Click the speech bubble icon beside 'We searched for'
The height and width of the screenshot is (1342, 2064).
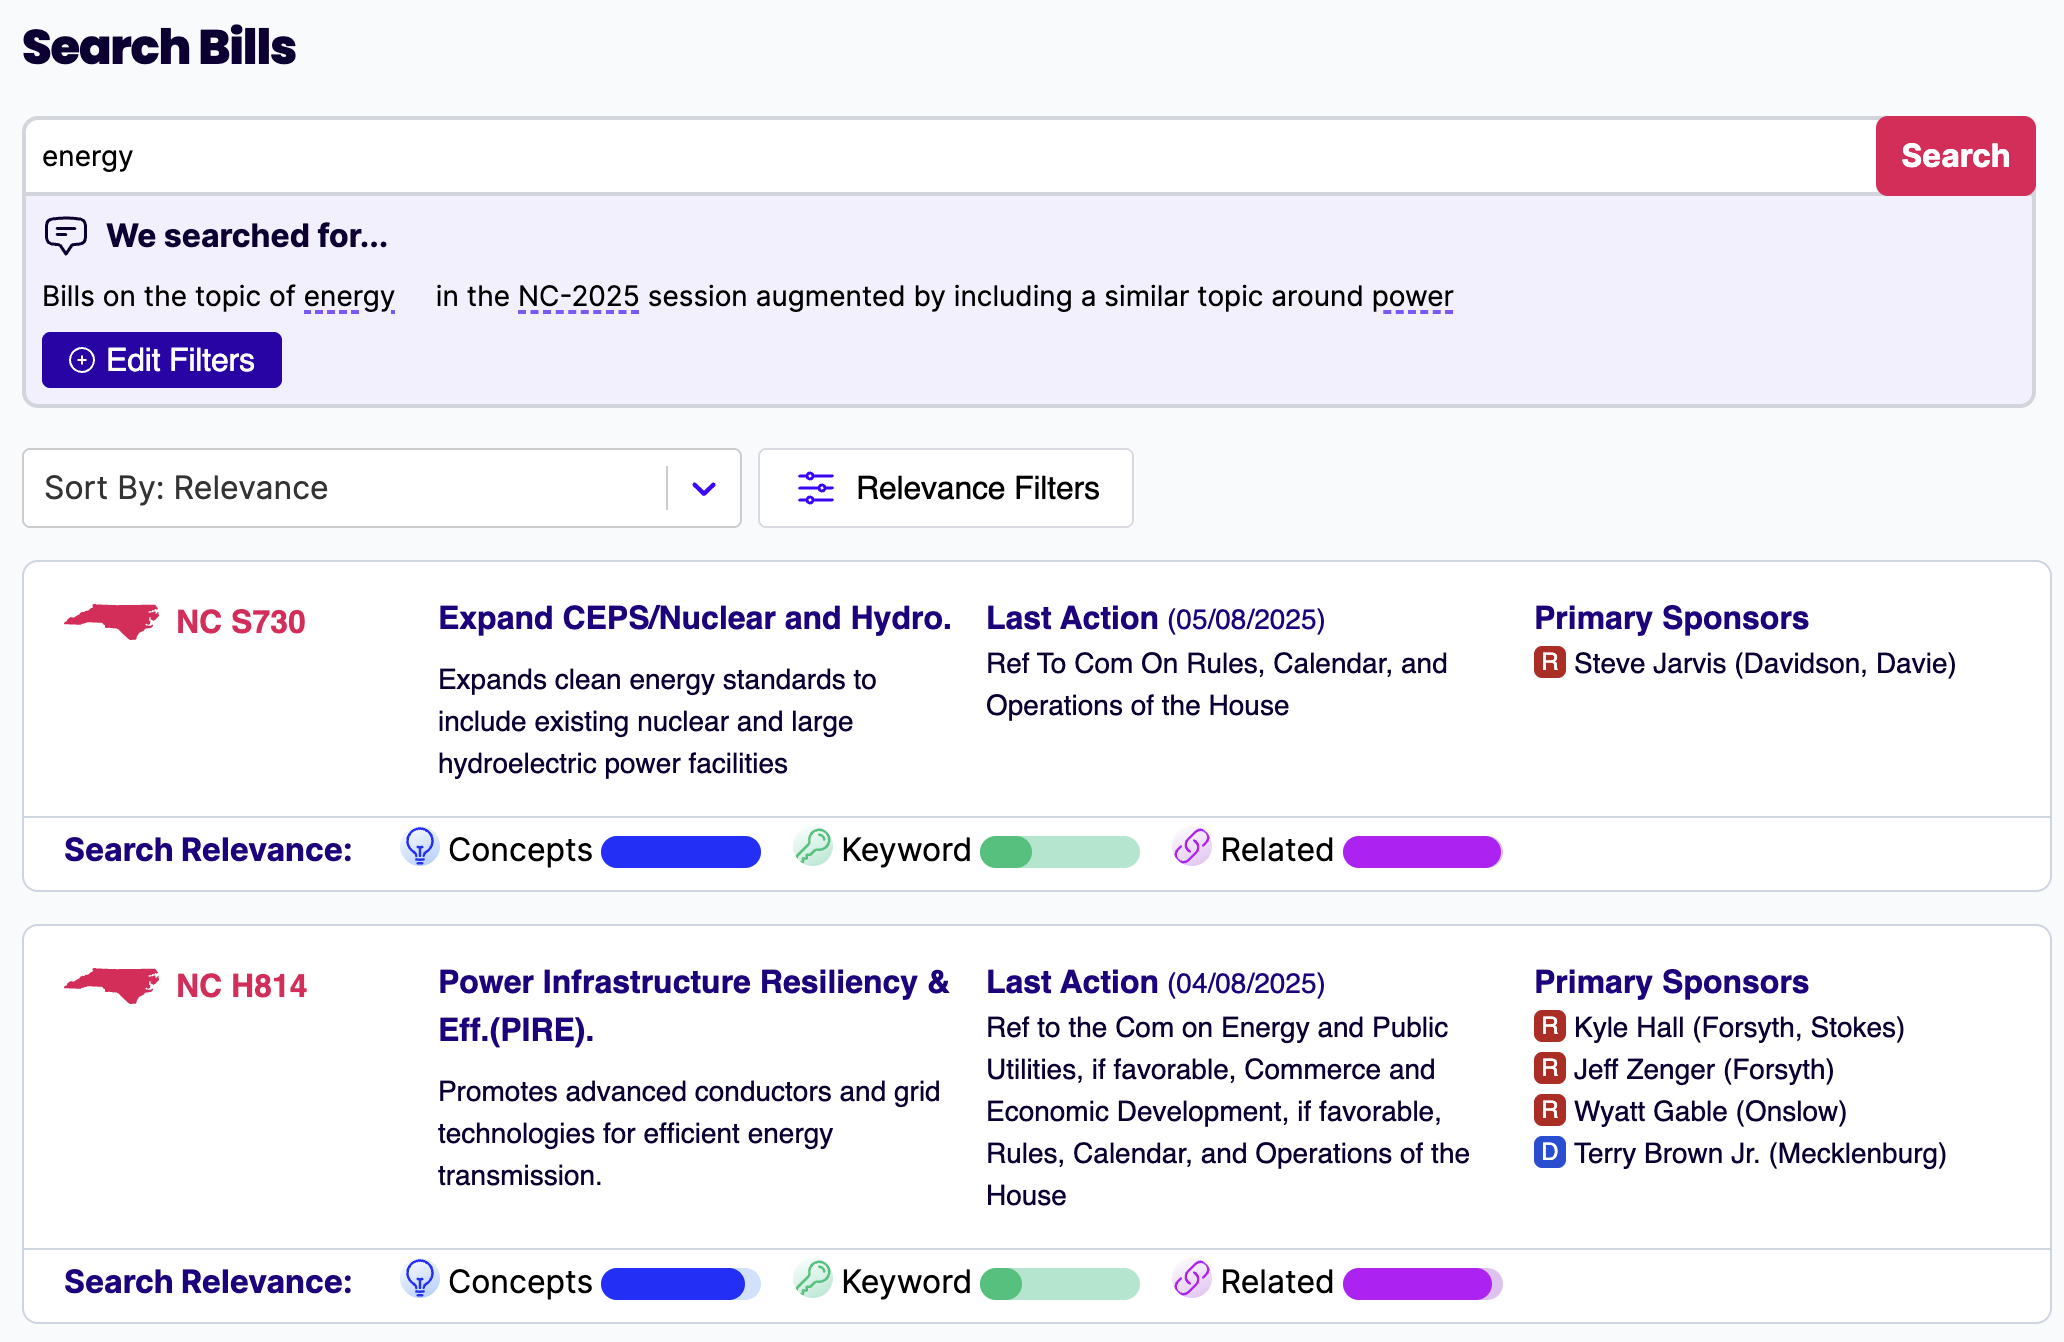pyautogui.click(x=66, y=235)
